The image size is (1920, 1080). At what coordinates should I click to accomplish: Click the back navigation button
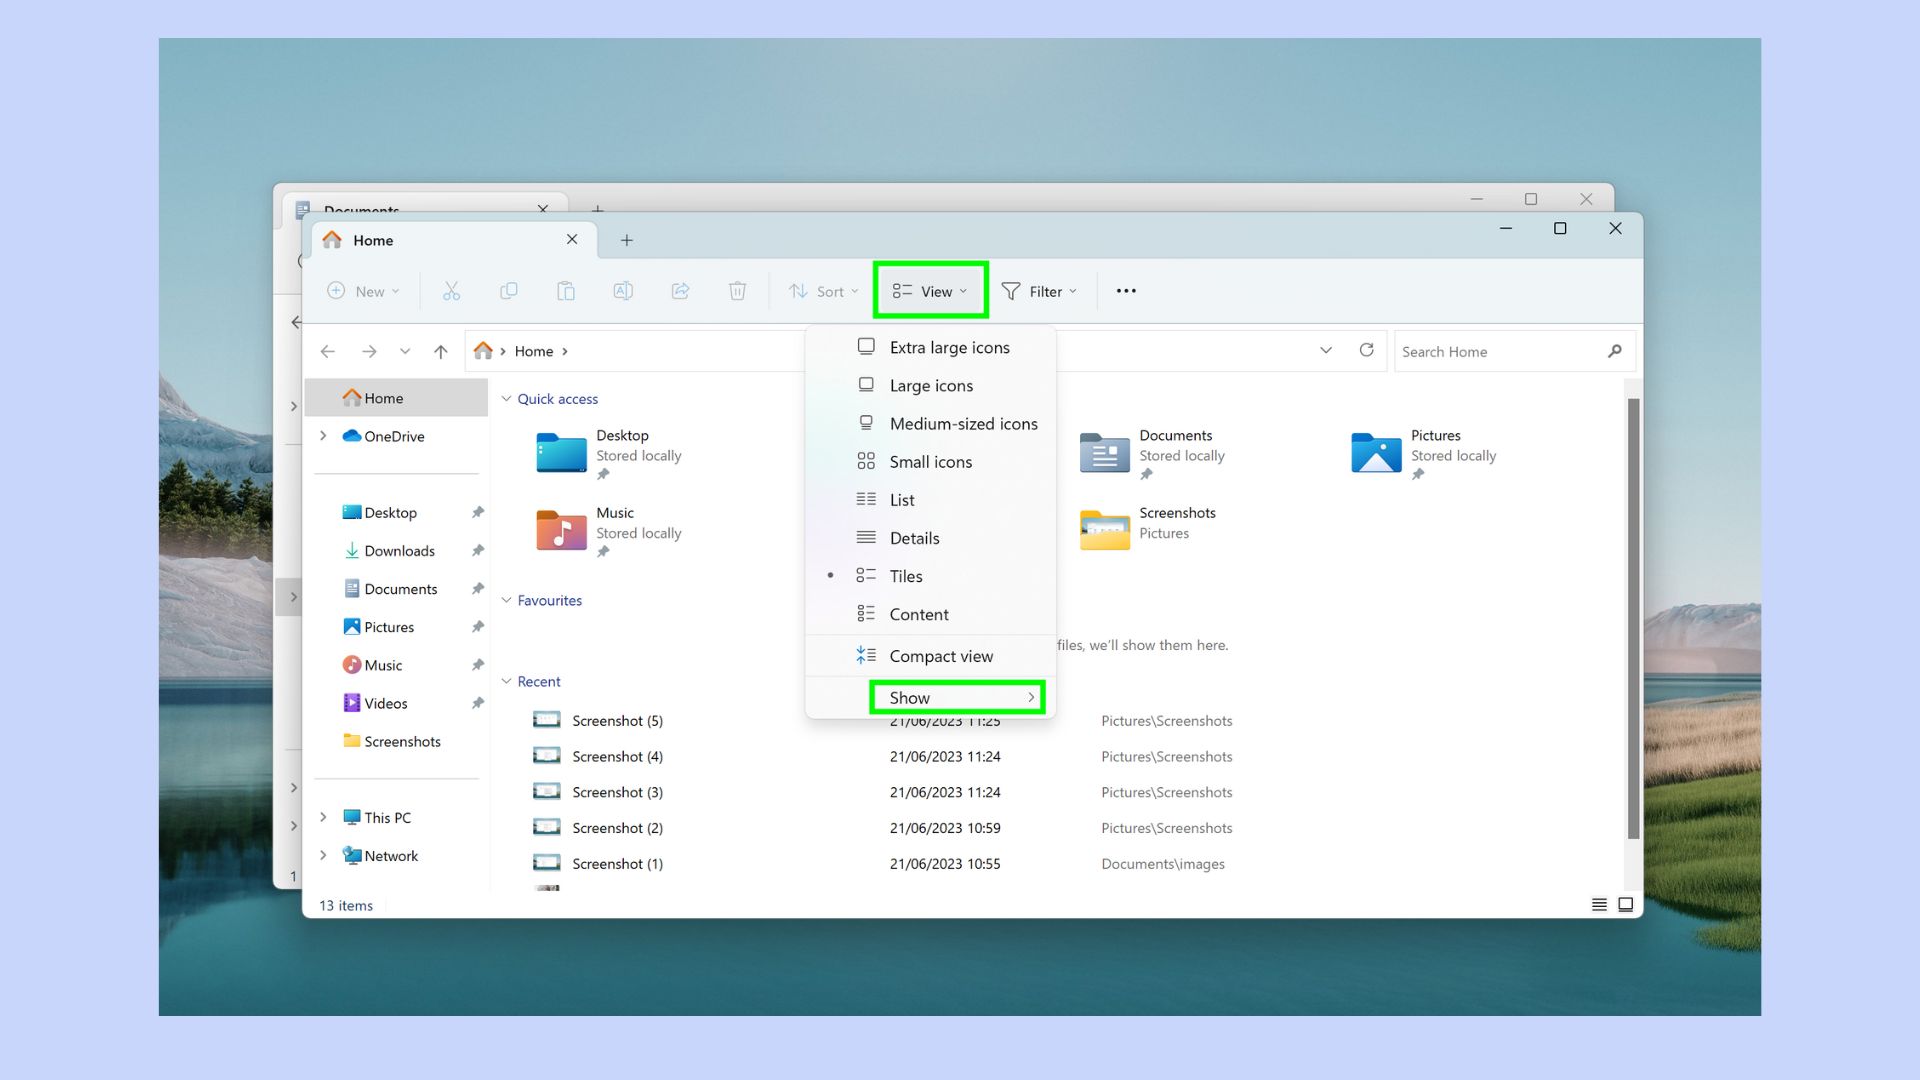[x=327, y=351]
